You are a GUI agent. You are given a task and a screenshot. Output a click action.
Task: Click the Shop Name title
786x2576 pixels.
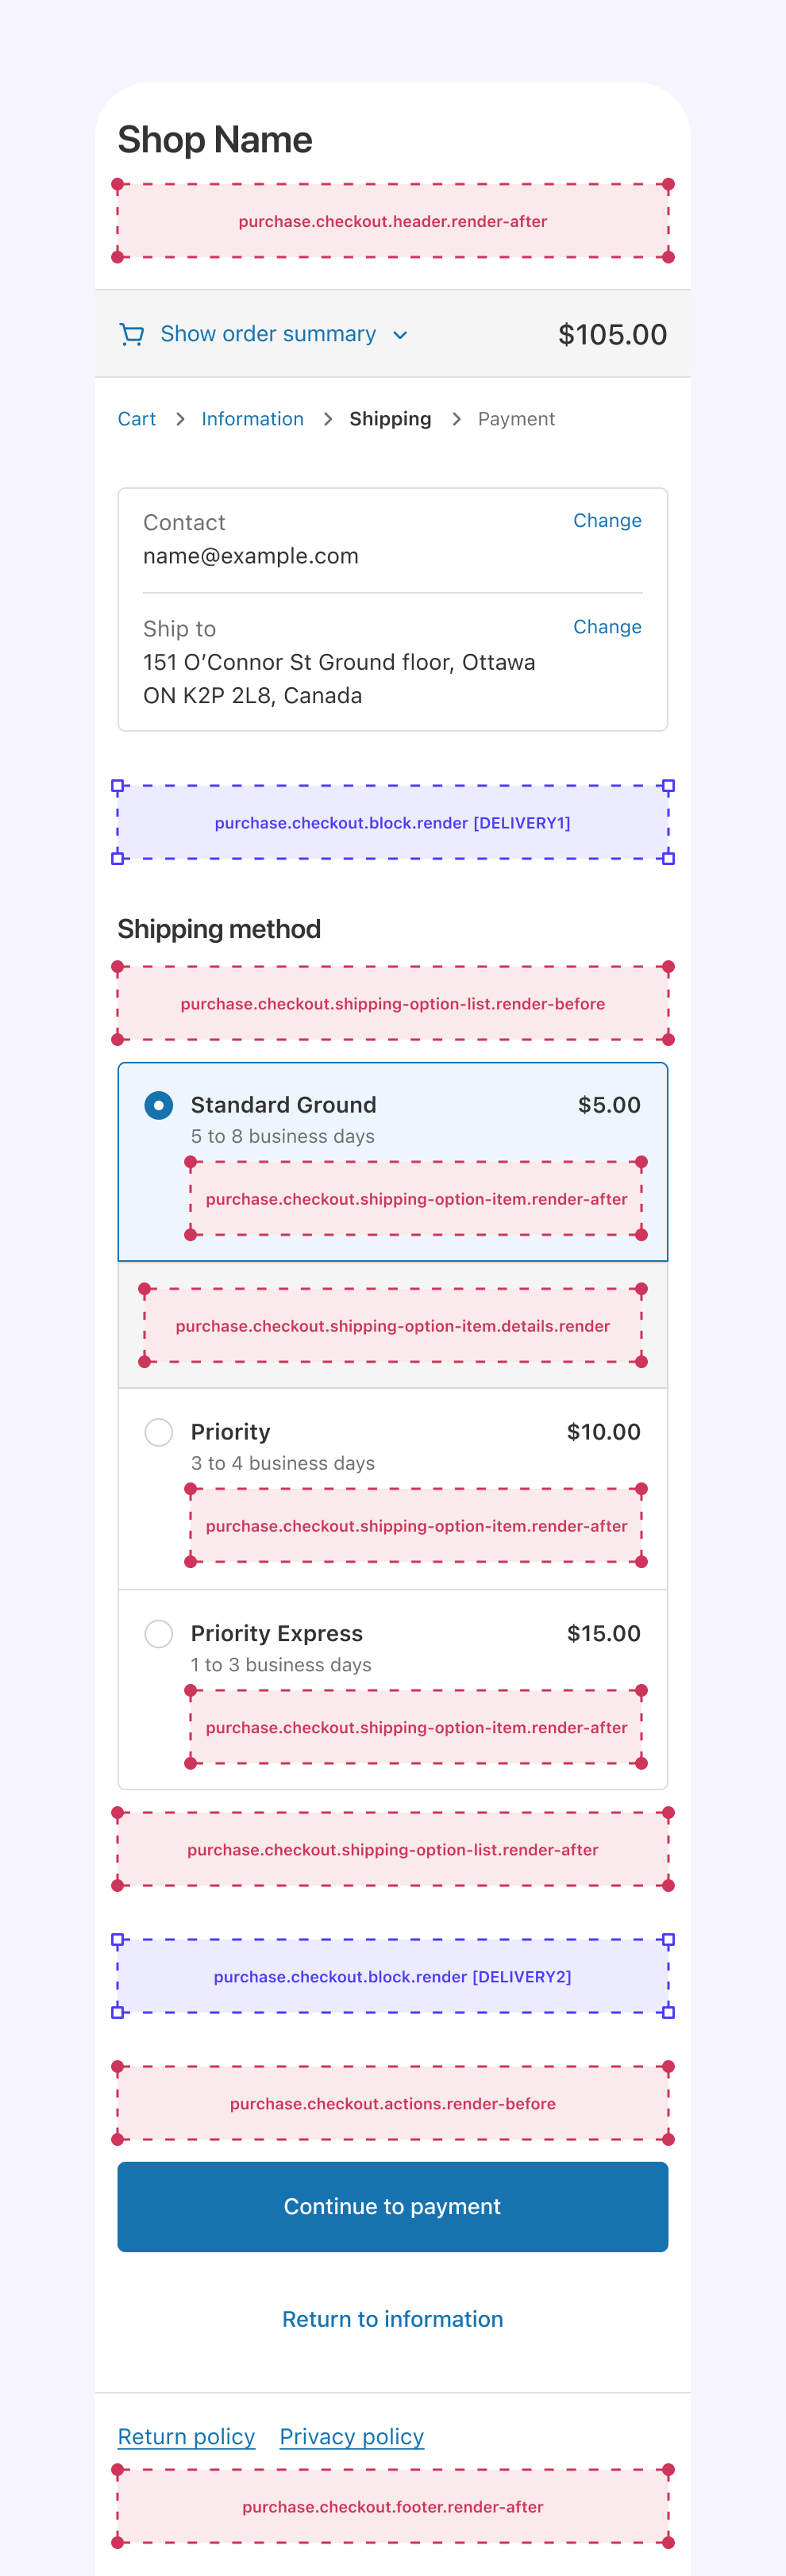click(x=215, y=140)
